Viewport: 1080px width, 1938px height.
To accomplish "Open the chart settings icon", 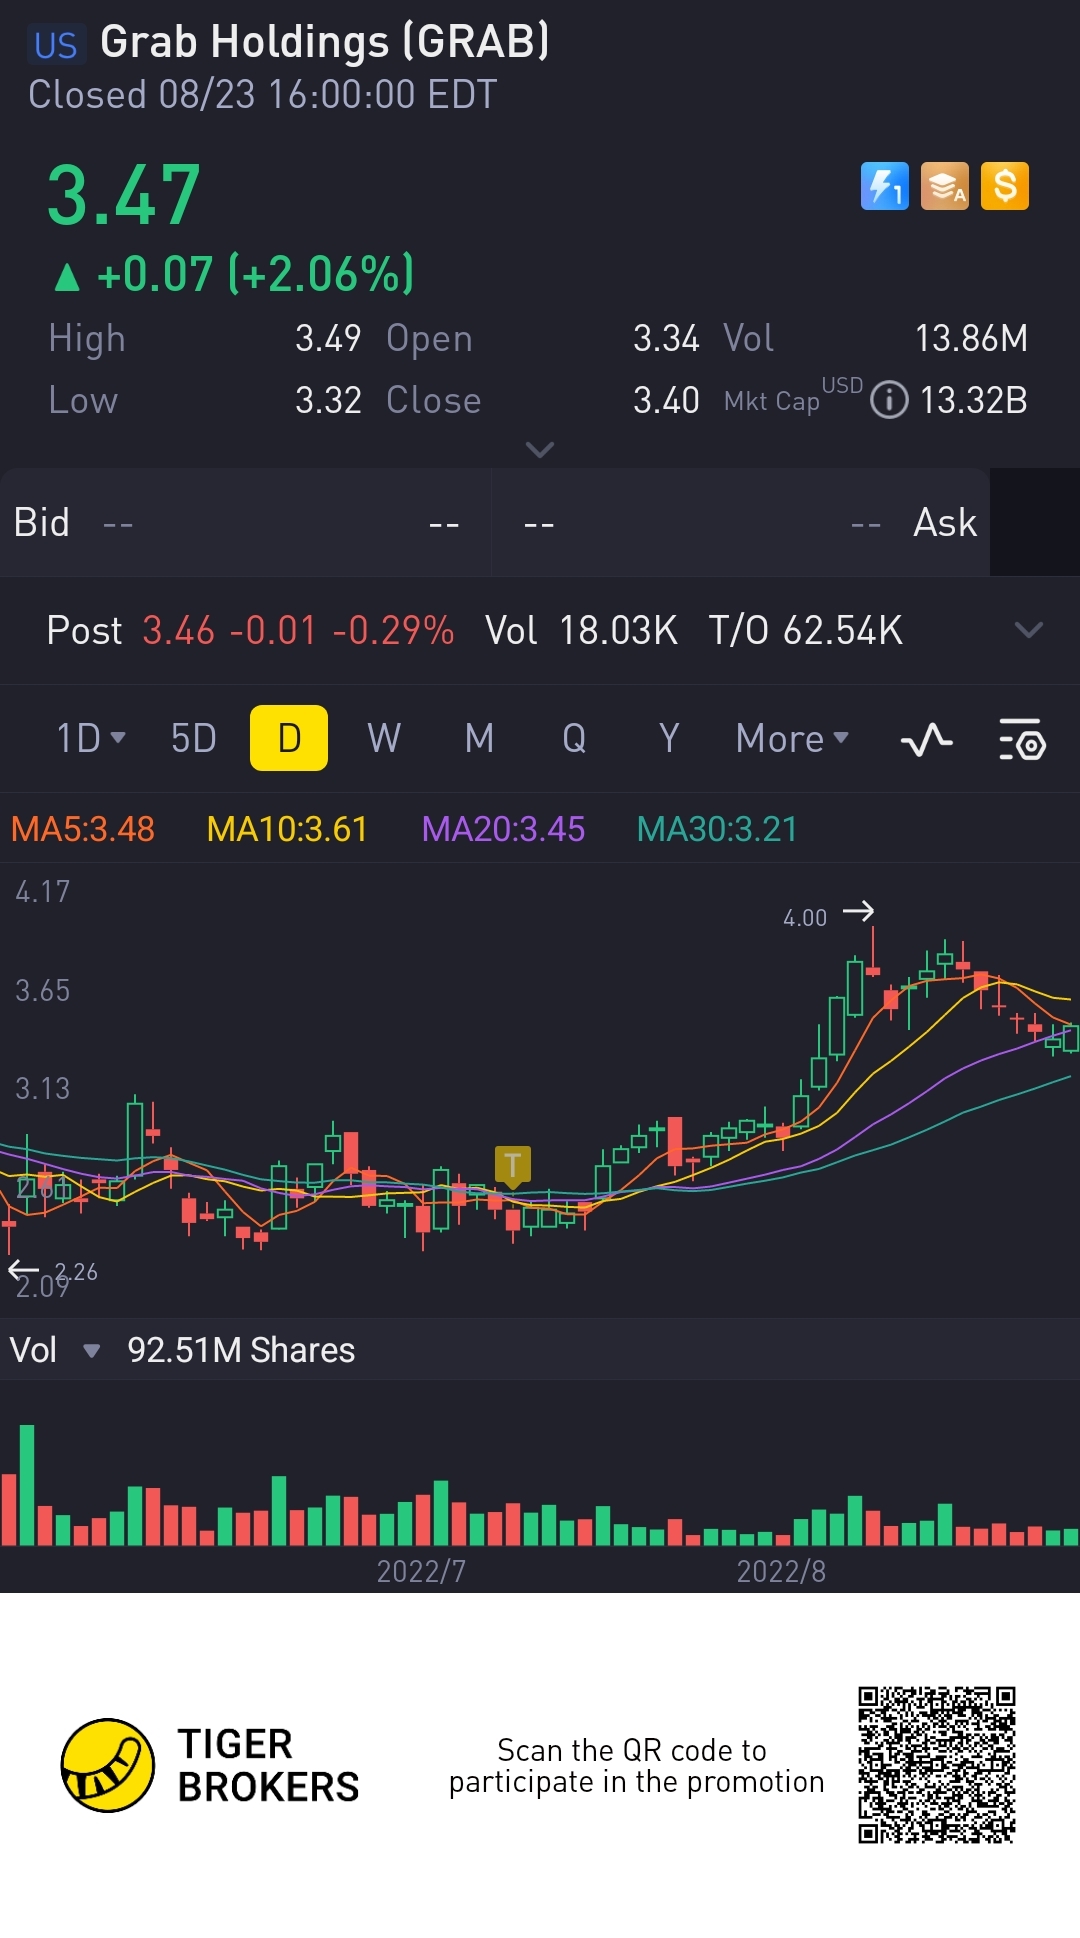I will pyautogui.click(x=1022, y=740).
